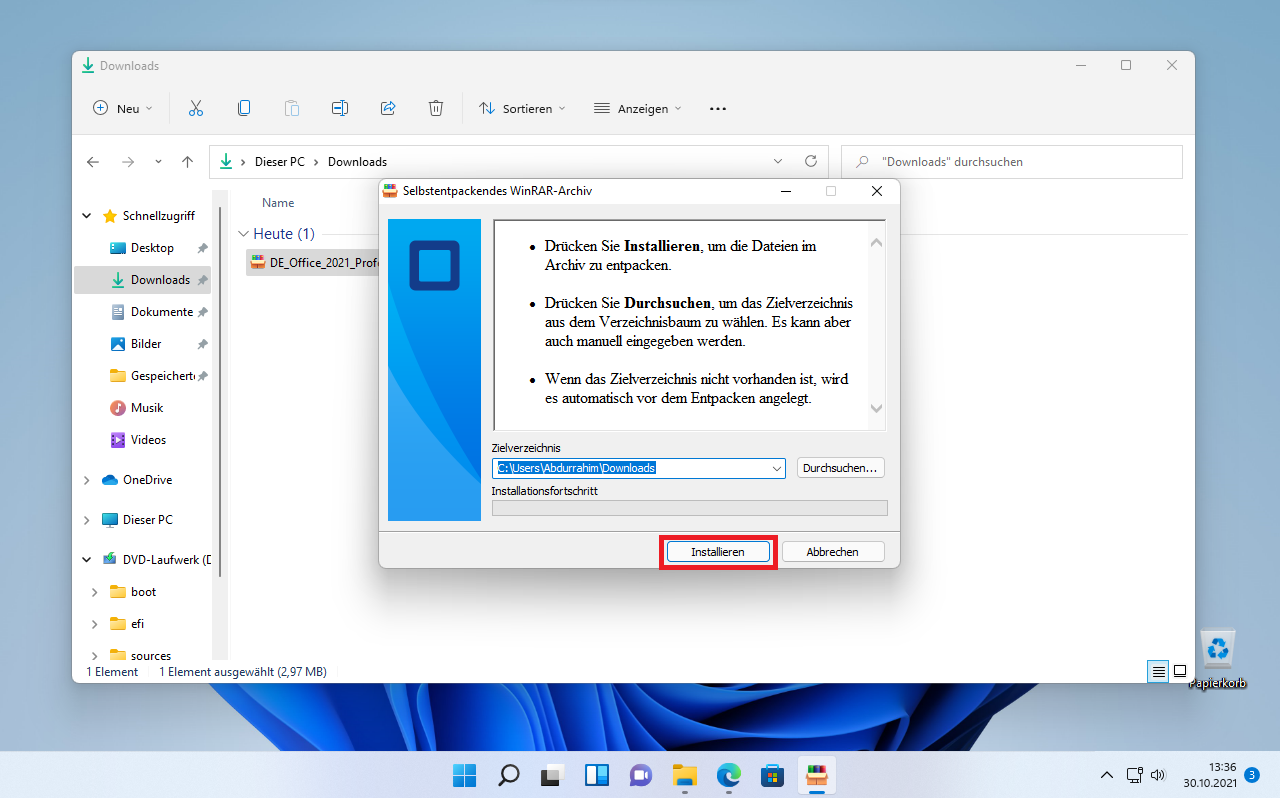Screen dimensions: 1280x798
Task: Open the Sortieren dropdown menu
Action: [522, 108]
